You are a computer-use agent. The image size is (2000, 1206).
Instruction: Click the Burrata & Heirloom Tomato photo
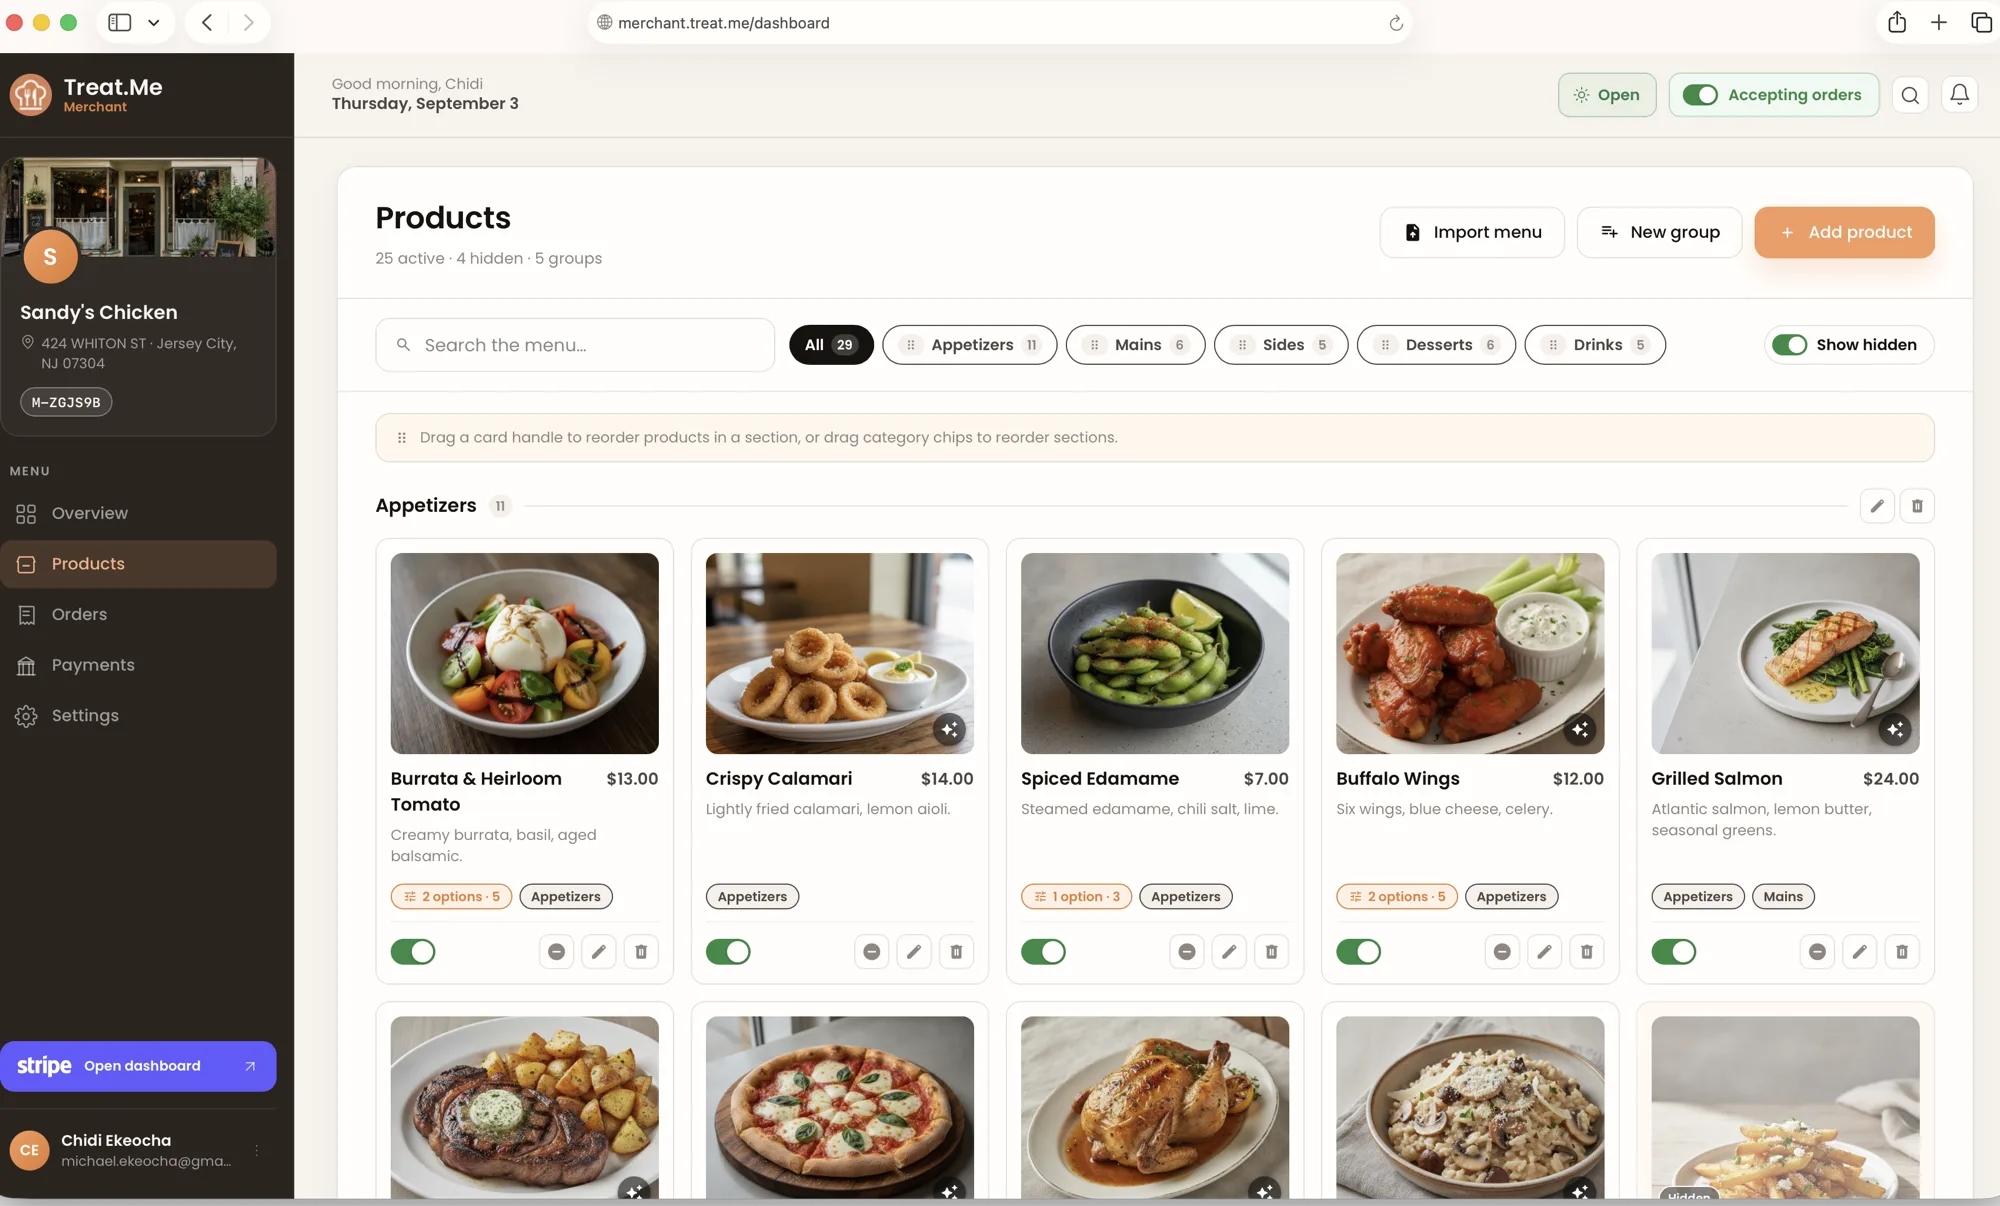(524, 653)
